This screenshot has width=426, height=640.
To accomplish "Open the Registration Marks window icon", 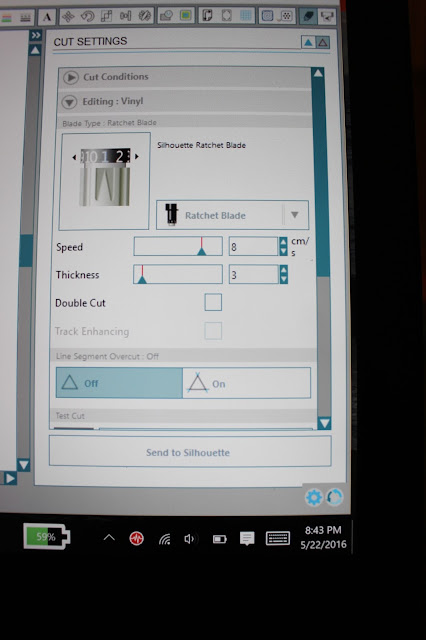I will click(226, 16).
